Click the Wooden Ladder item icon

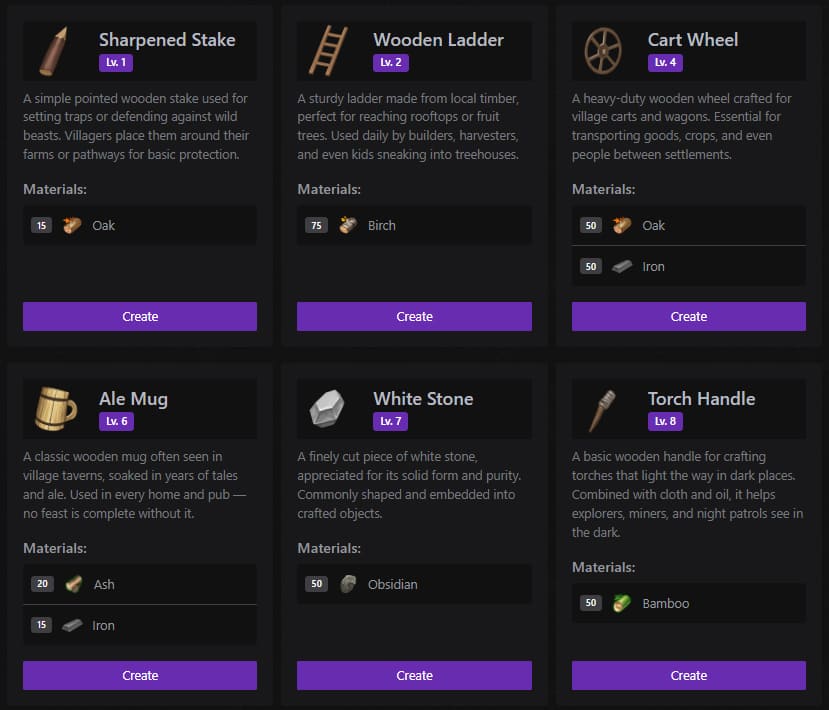pos(328,51)
